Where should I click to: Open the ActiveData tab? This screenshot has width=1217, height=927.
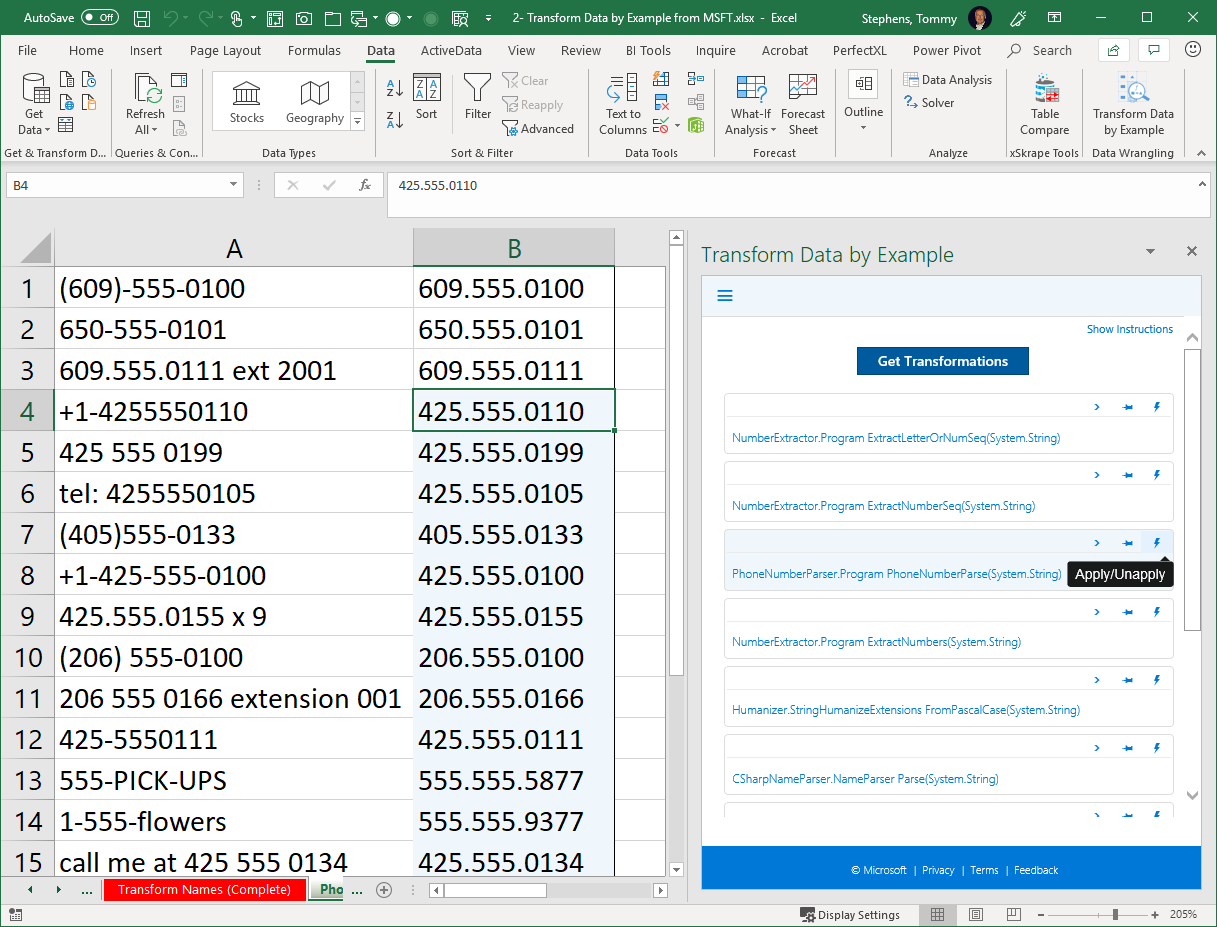[x=451, y=50]
